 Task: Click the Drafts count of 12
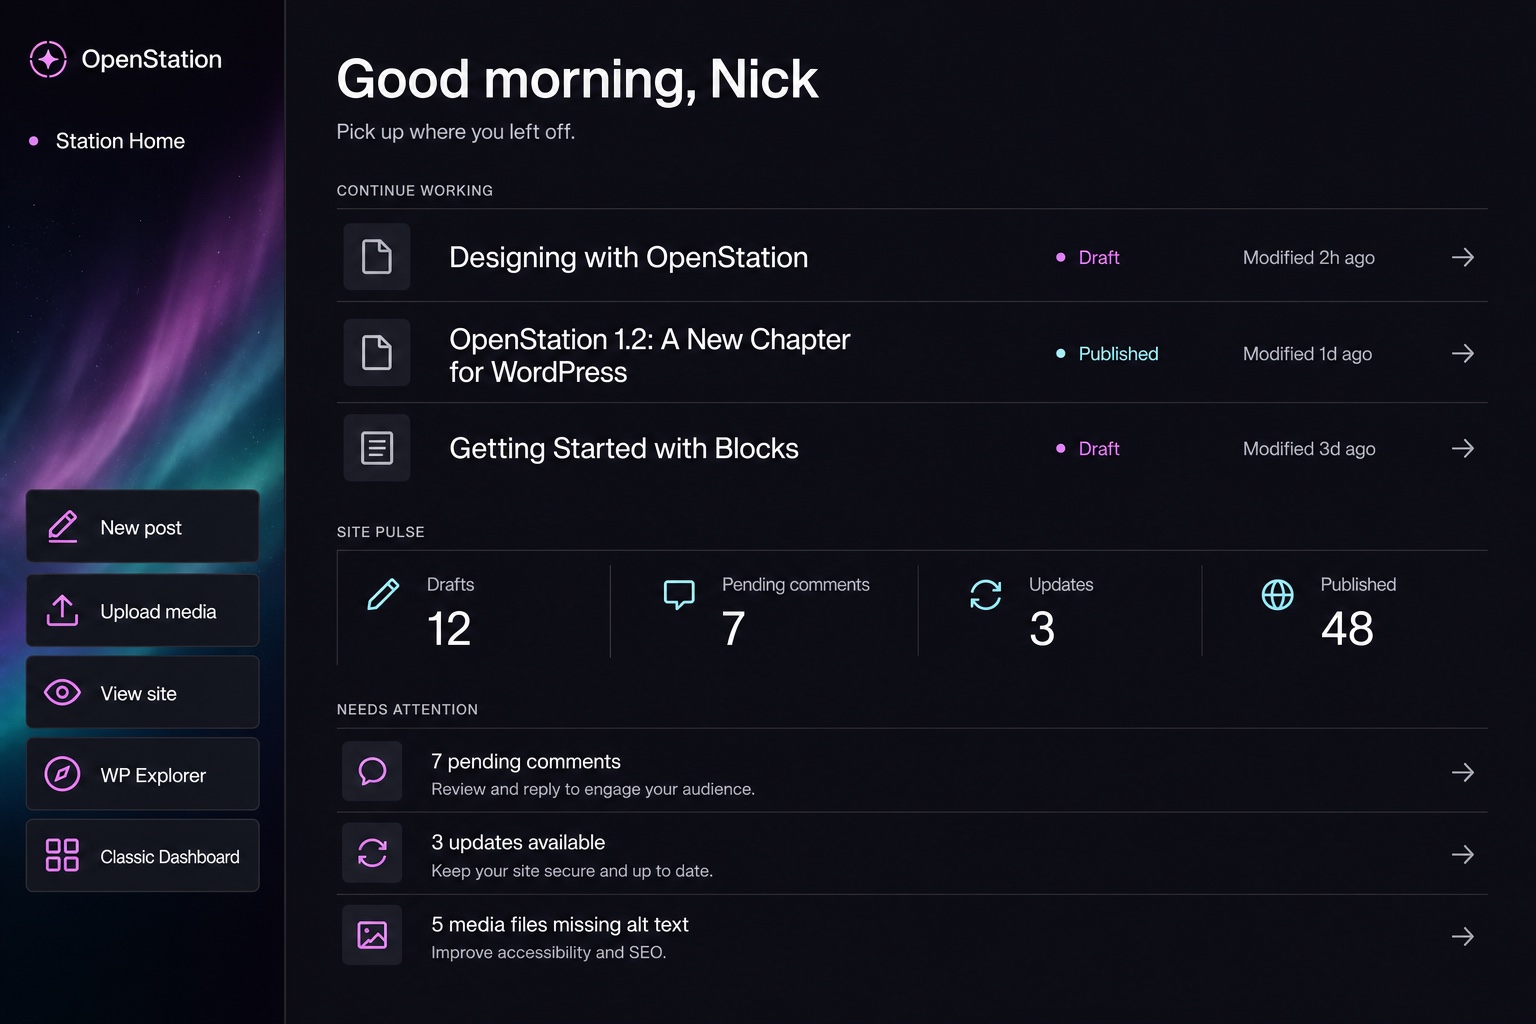(x=449, y=628)
